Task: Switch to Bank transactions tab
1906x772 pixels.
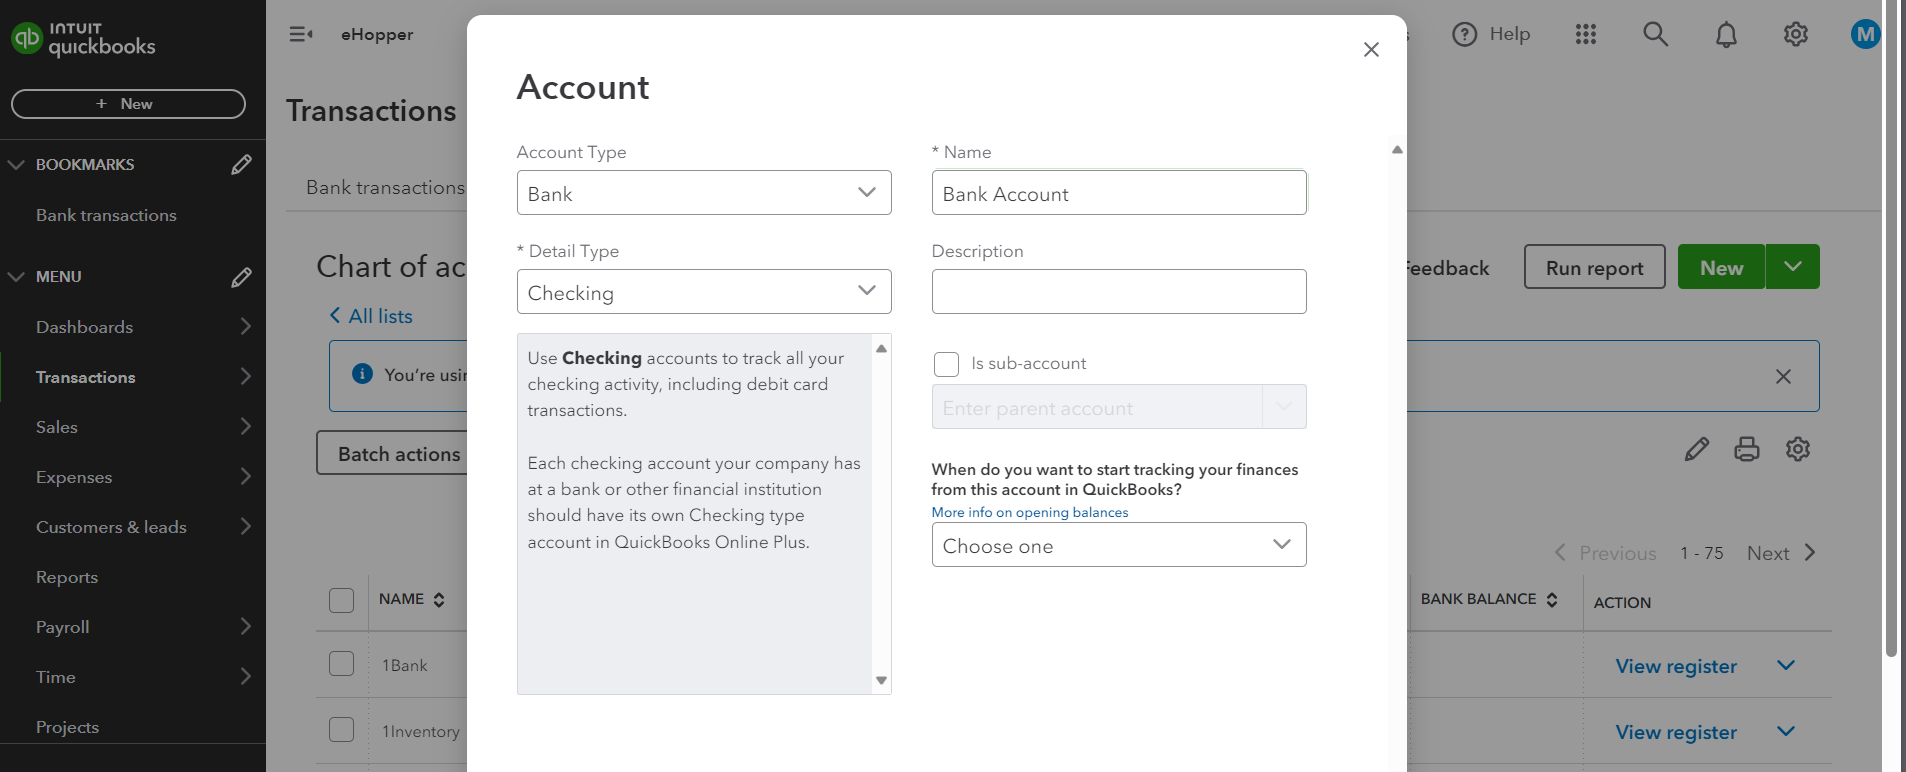Action: 385,187
